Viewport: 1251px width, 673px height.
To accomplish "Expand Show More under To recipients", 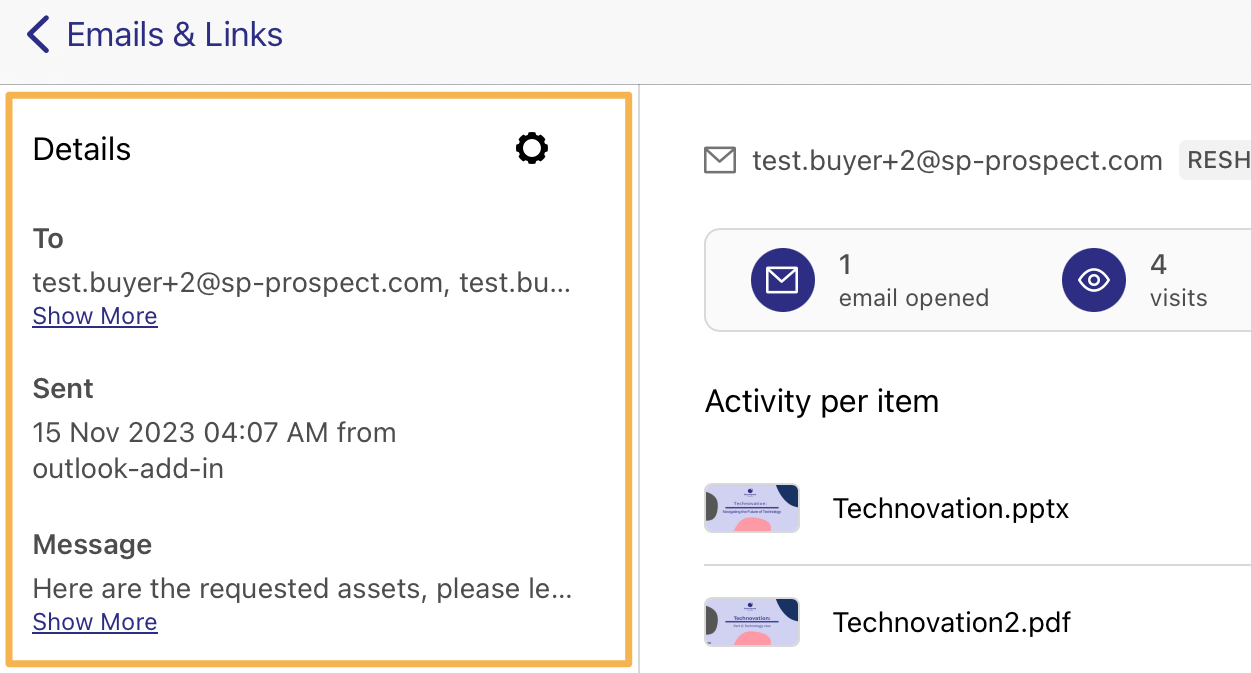I will pyautogui.click(x=95, y=316).
